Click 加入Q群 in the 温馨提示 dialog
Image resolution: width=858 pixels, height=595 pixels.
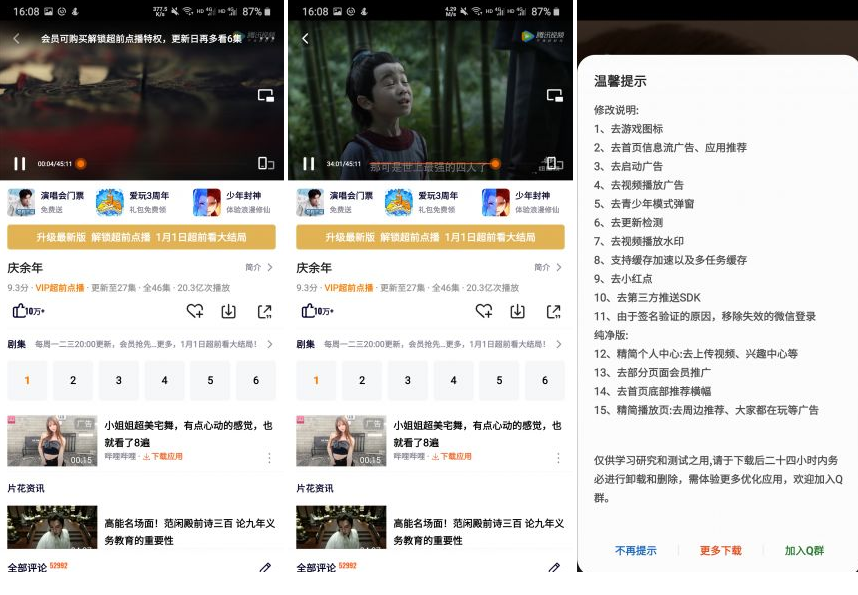[x=804, y=551]
